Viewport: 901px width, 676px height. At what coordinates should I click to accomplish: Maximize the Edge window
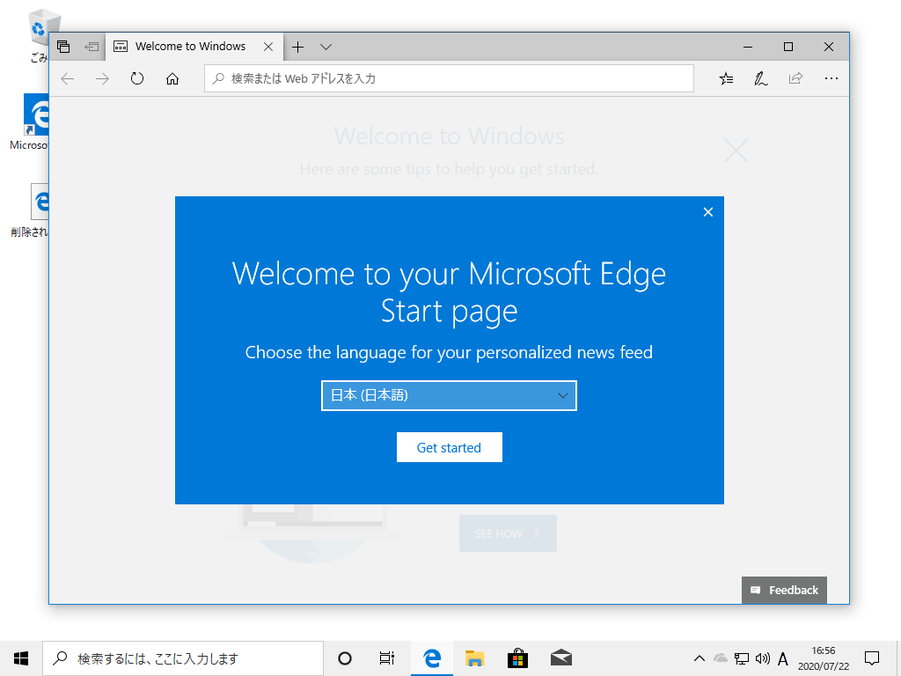tap(788, 47)
